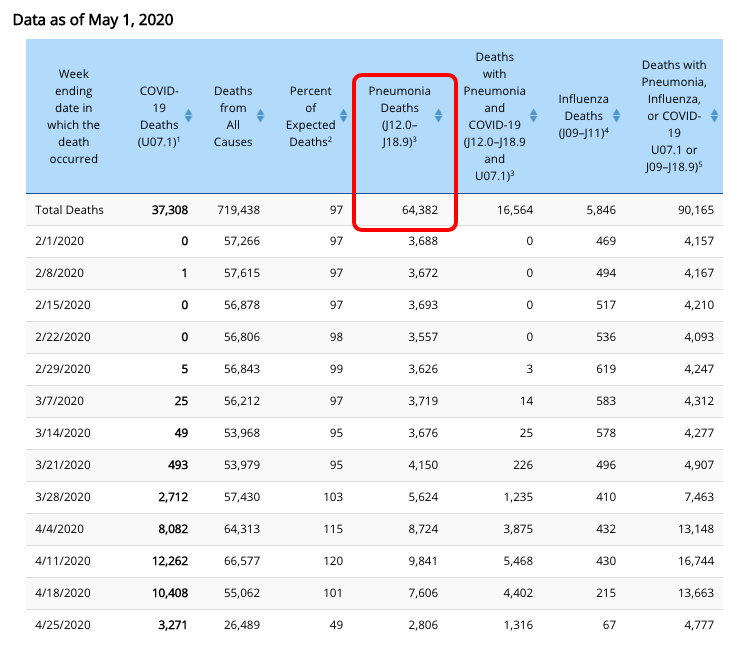Open footnote 1 beside COVID-19 Deaths (U07.1)
Image resolution: width=739 pixels, height=649 pixels.
tap(179, 139)
